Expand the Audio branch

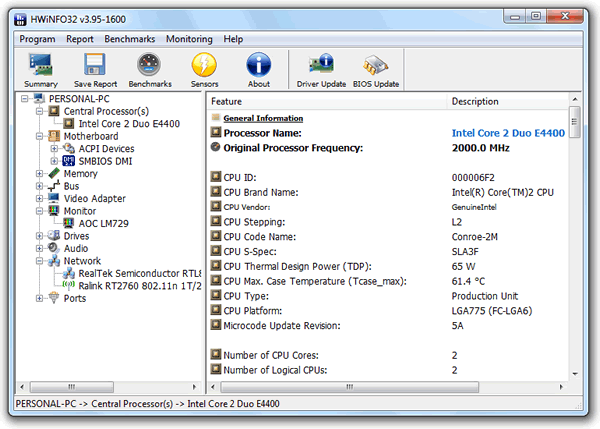click(39, 248)
